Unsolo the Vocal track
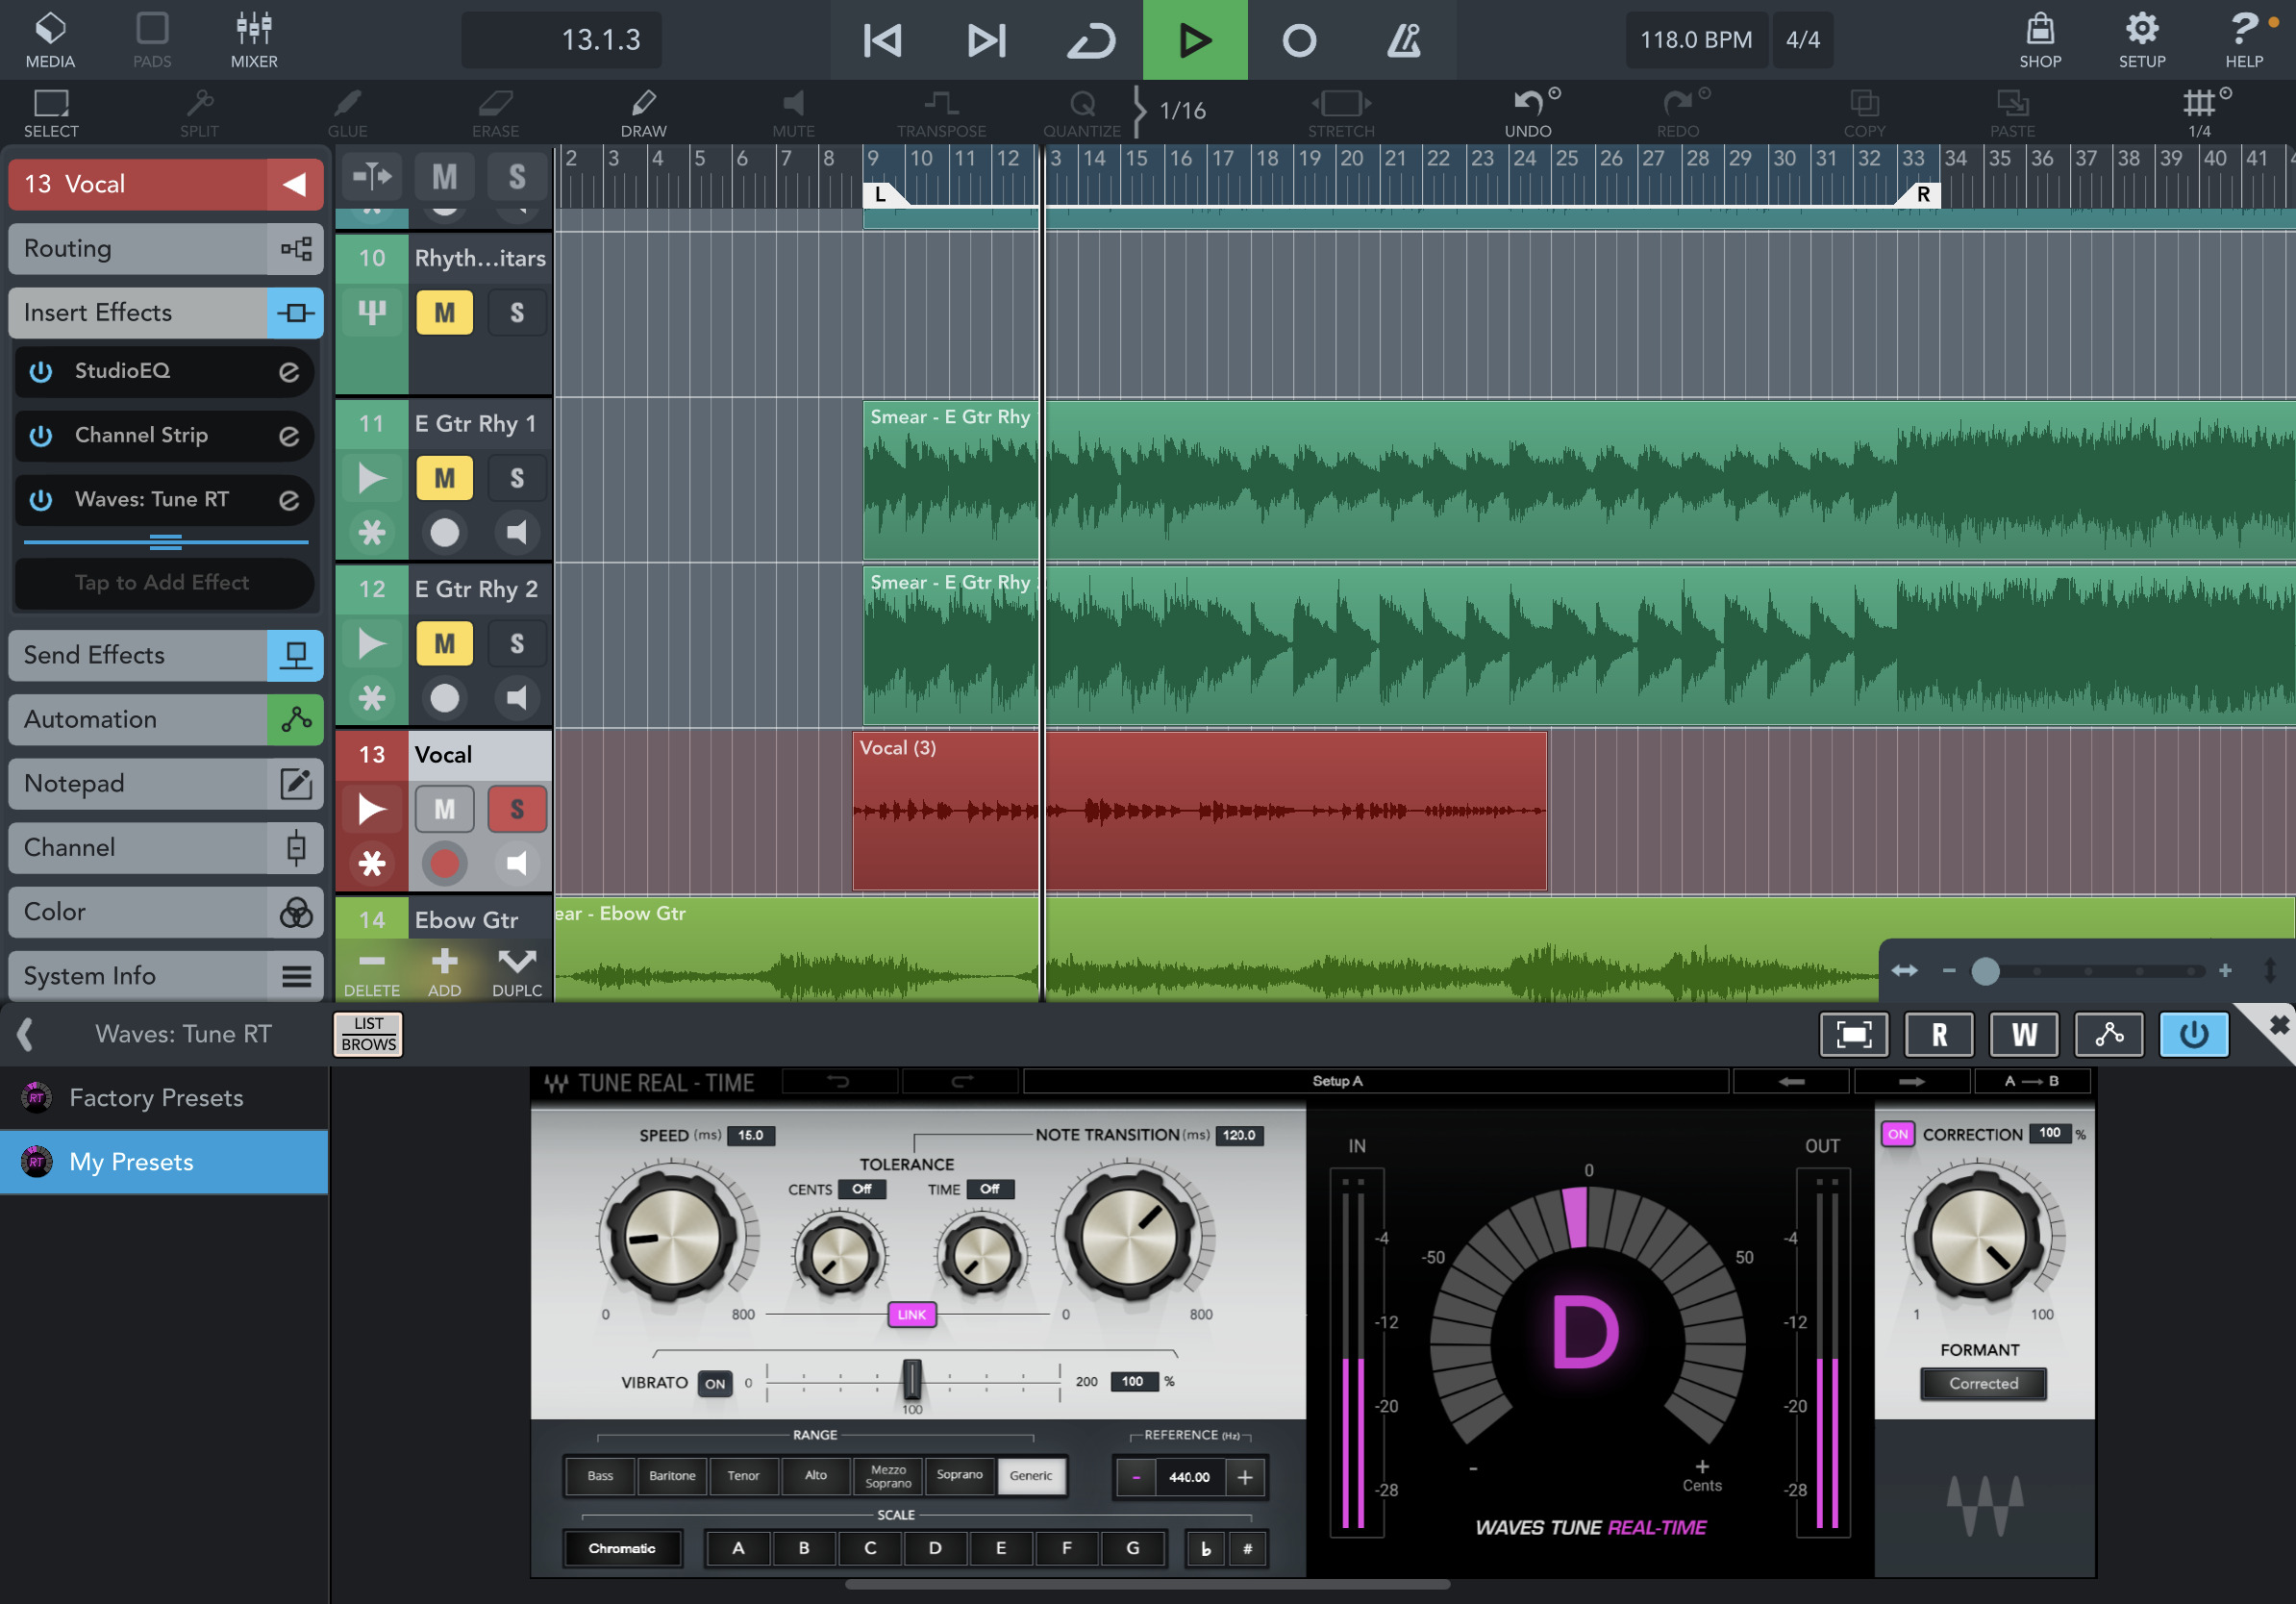The height and width of the screenshot is (1604, 2296). point(517,809)
